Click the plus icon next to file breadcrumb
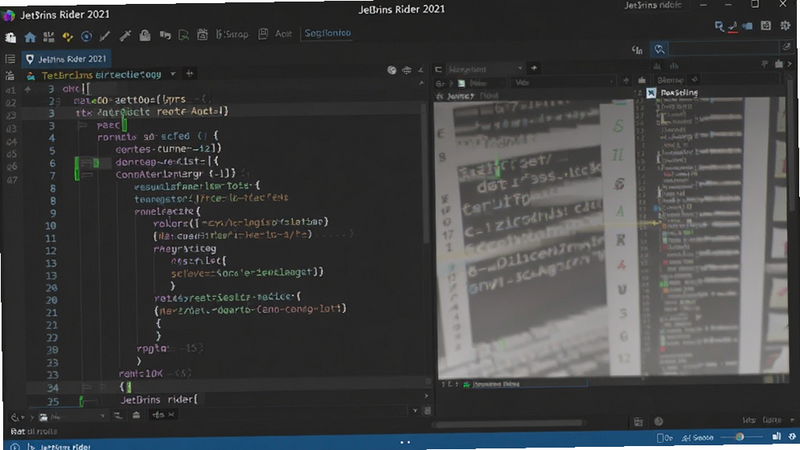The image size is (800, 450). coord(189,73)
